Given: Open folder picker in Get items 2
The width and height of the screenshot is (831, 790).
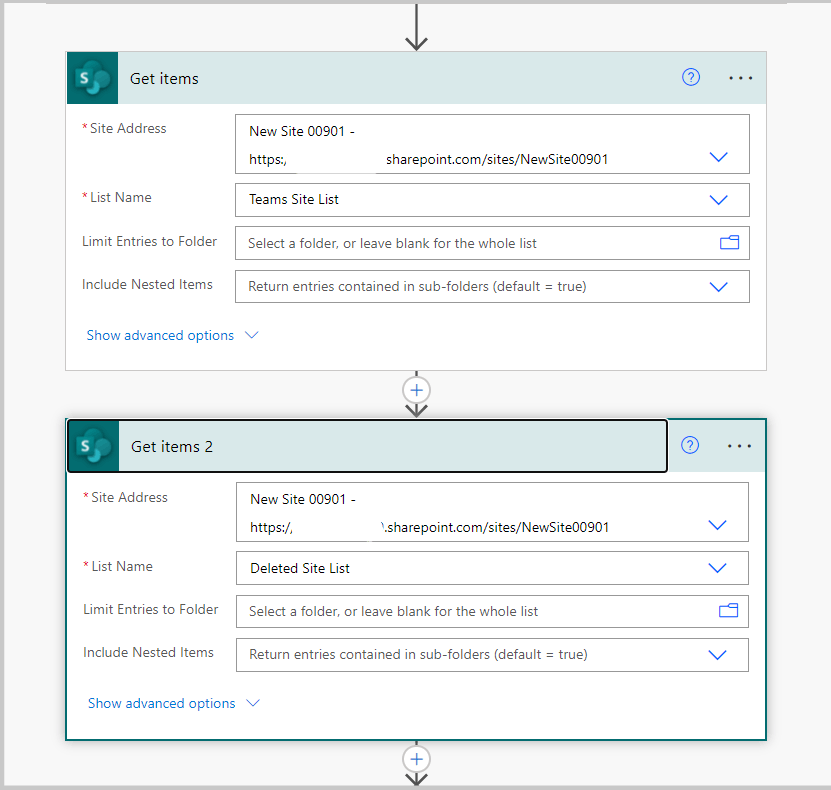Looking at the screenshot, I should click(x=728, y=611).
